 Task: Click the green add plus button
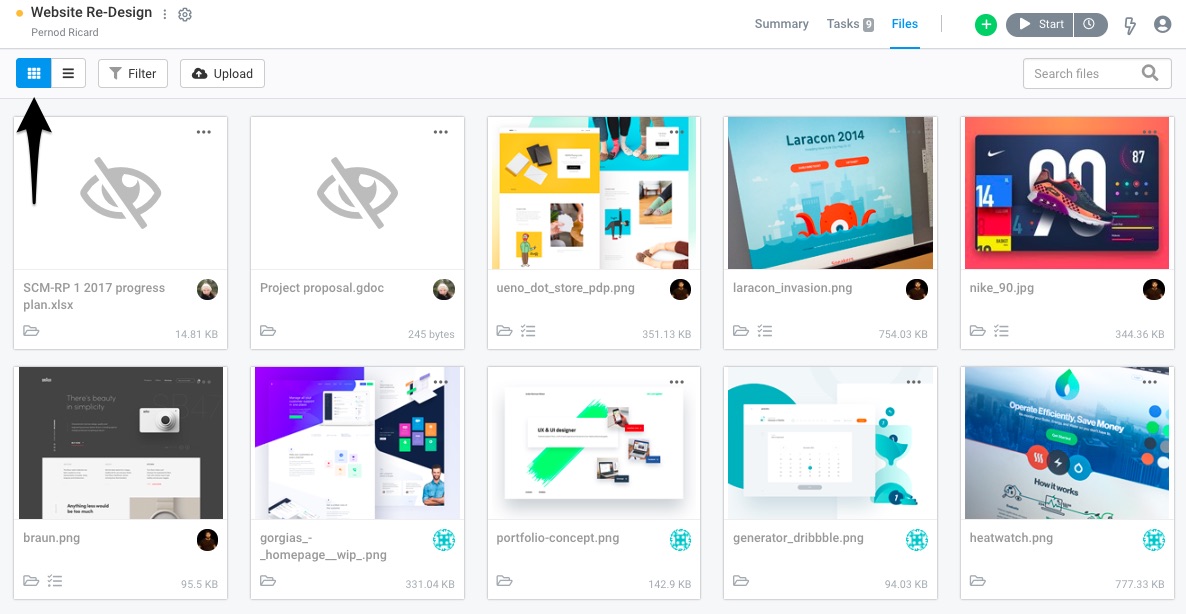(986, 24)
